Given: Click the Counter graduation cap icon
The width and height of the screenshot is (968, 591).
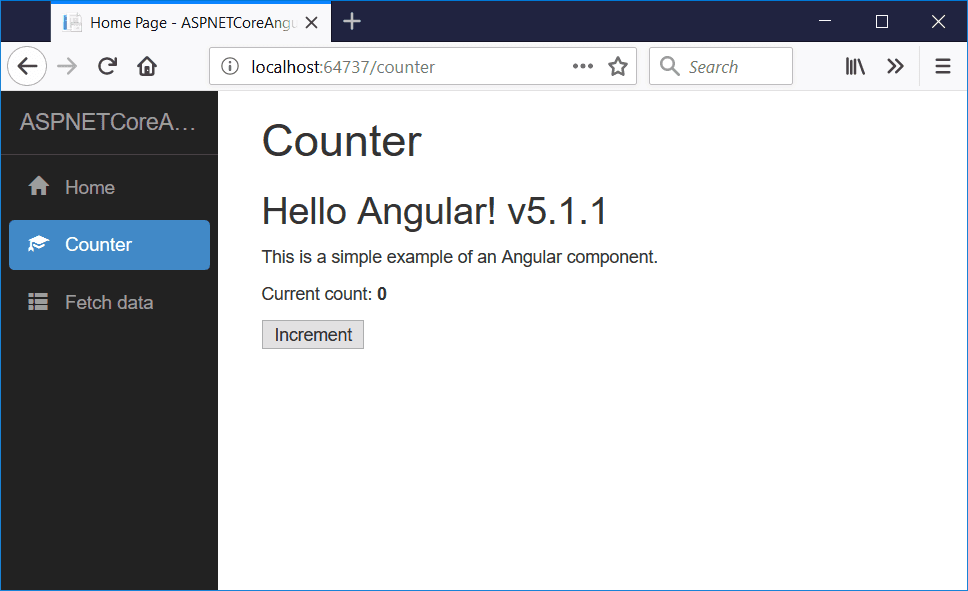Looking at the screenshot, I should 38,244.
